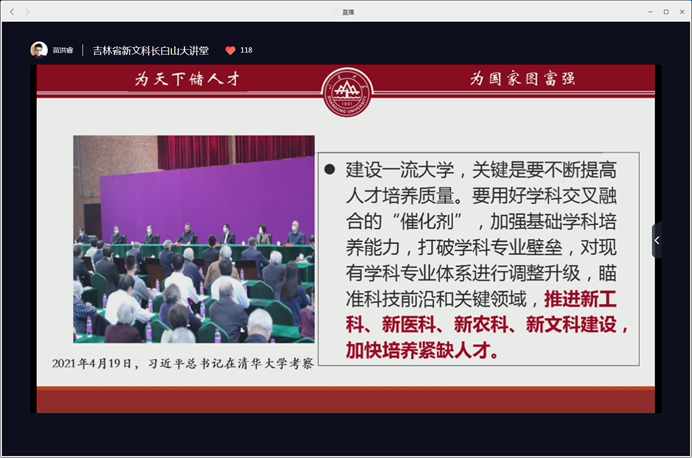Click the meeting hall photo in the slide

coord(193,238)
